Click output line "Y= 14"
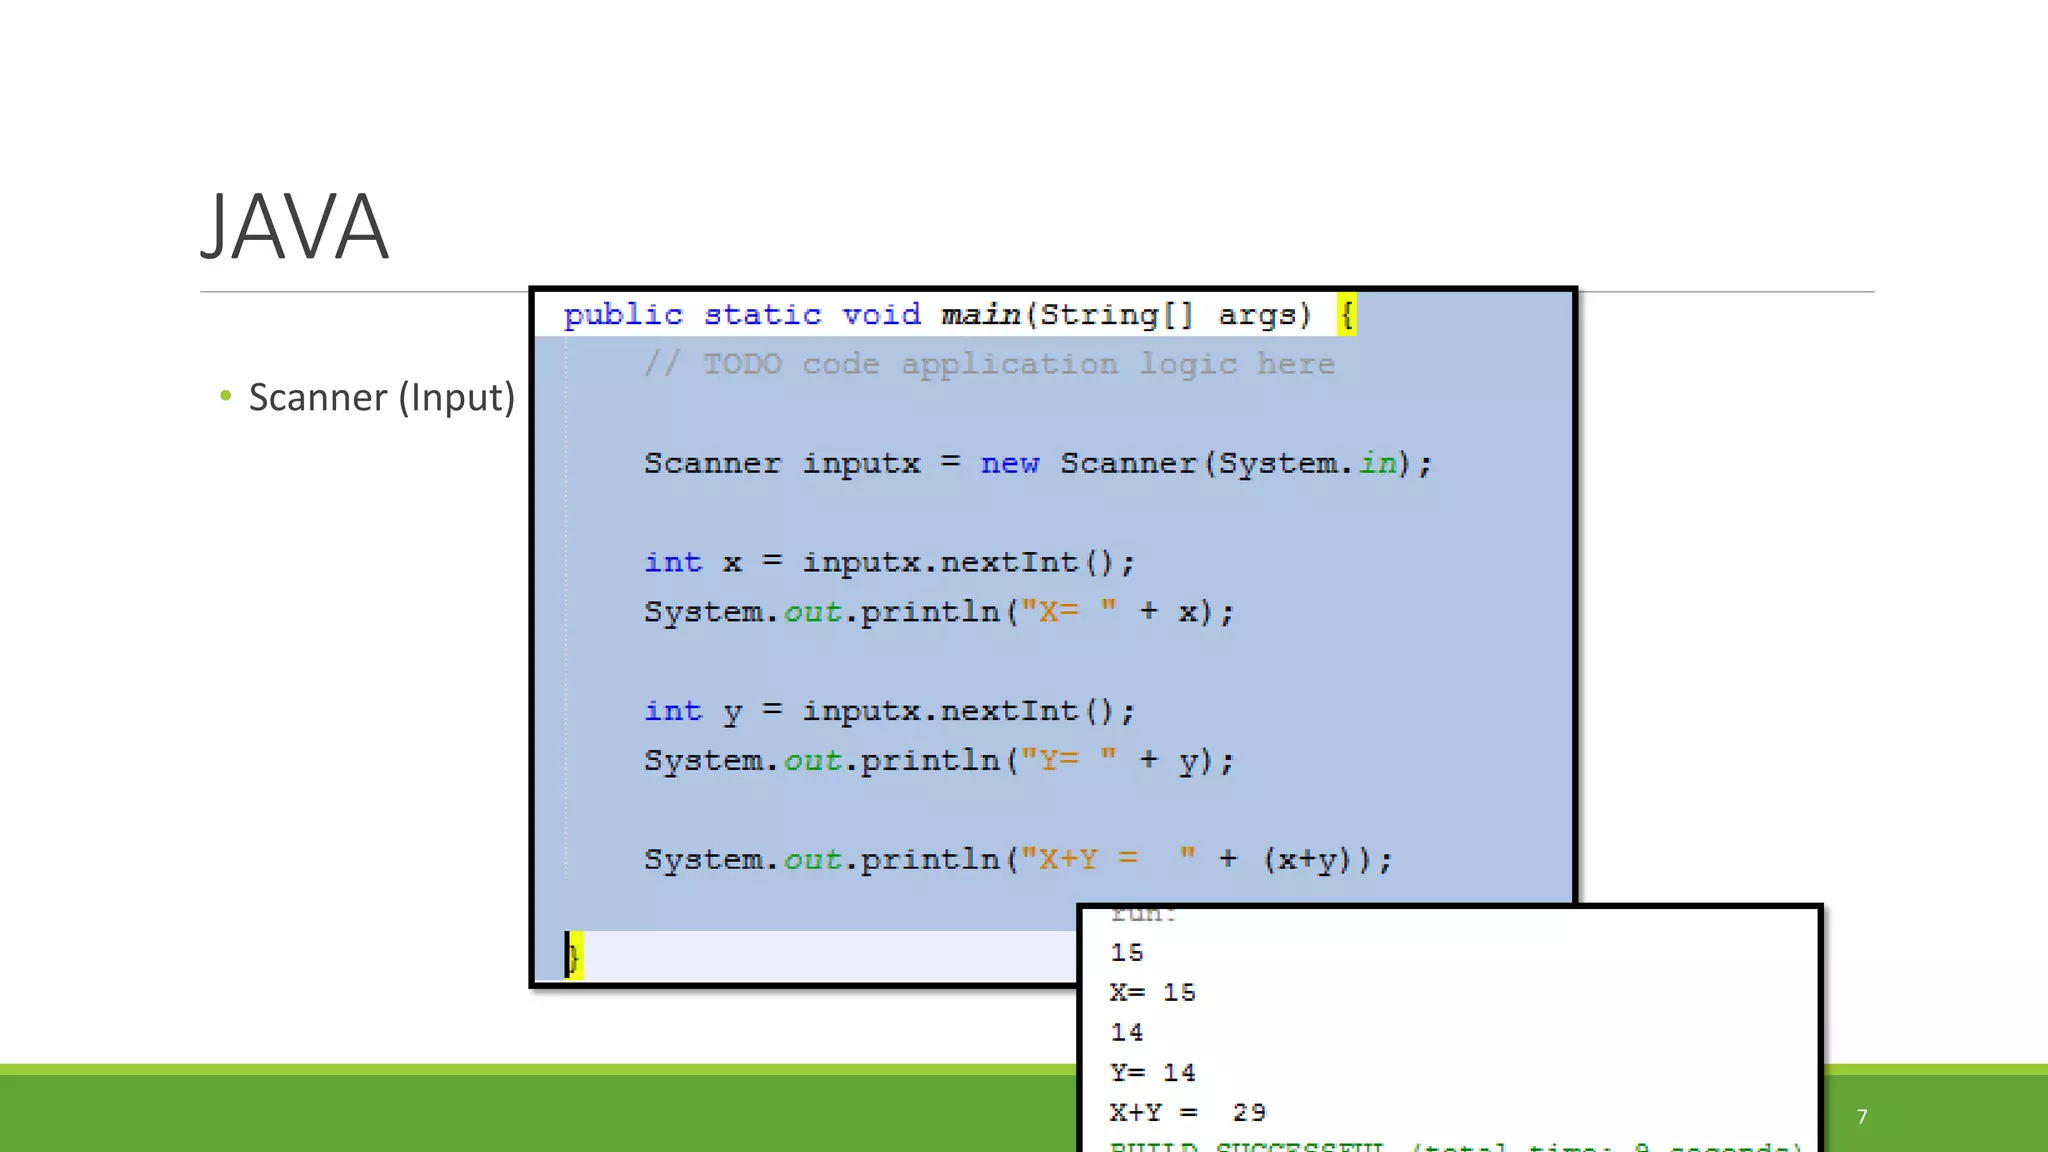Screen dimensions: 2048x1152 click(x=1153, y=1073)
